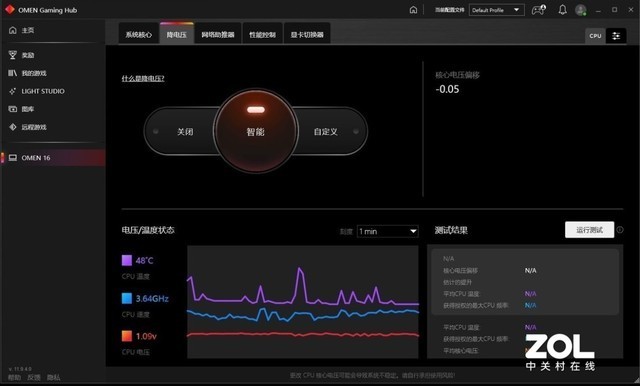Select the 关闭 undervolt mode
The height and width of the screenshot is (386, 640).
pyautogui.click(x=185, y=132)
